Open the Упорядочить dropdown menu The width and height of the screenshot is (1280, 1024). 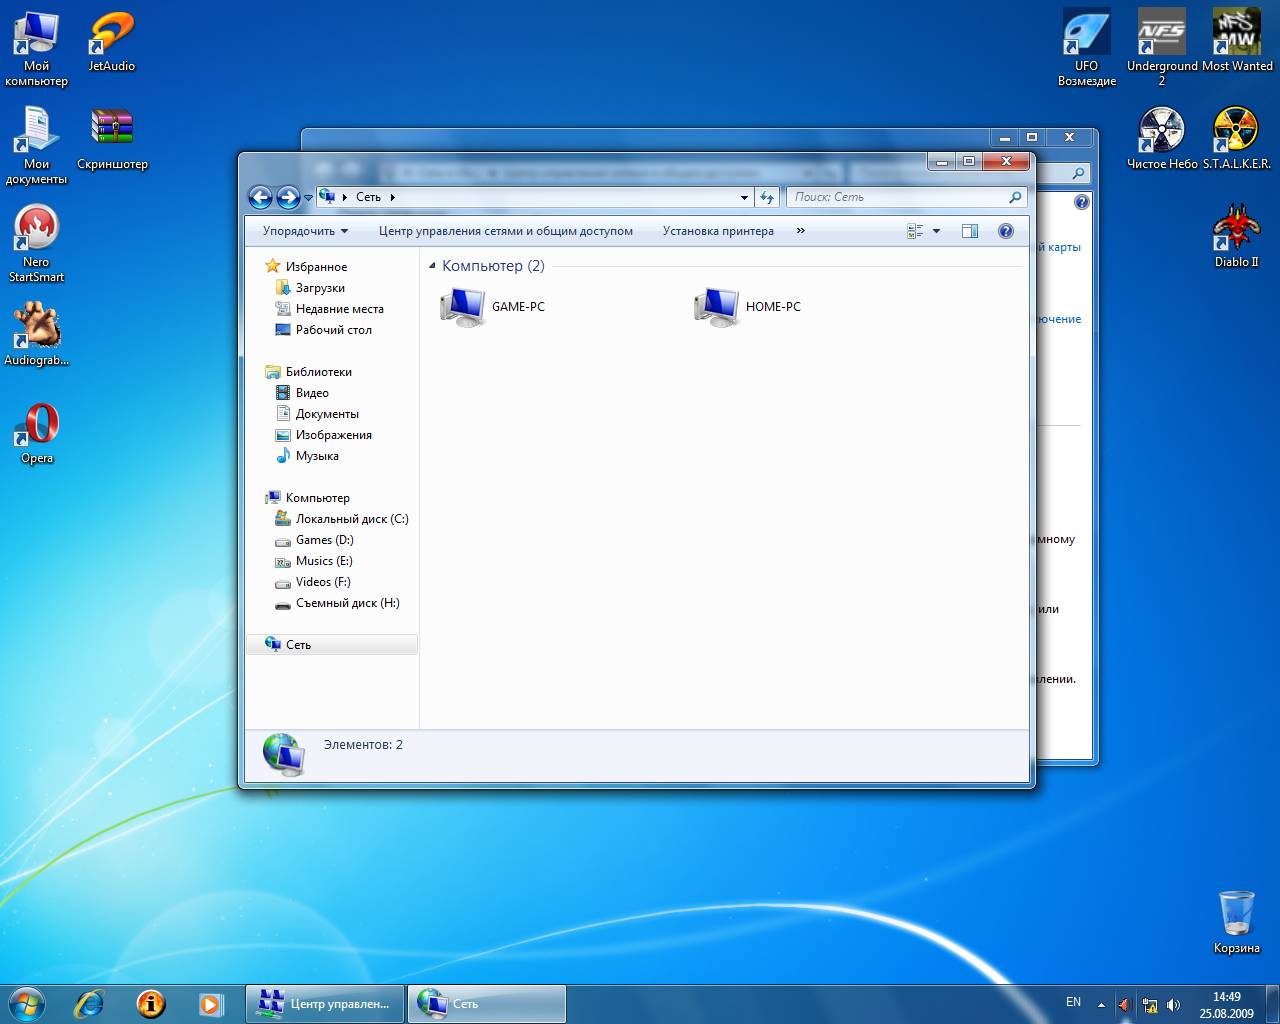(305, 231)
